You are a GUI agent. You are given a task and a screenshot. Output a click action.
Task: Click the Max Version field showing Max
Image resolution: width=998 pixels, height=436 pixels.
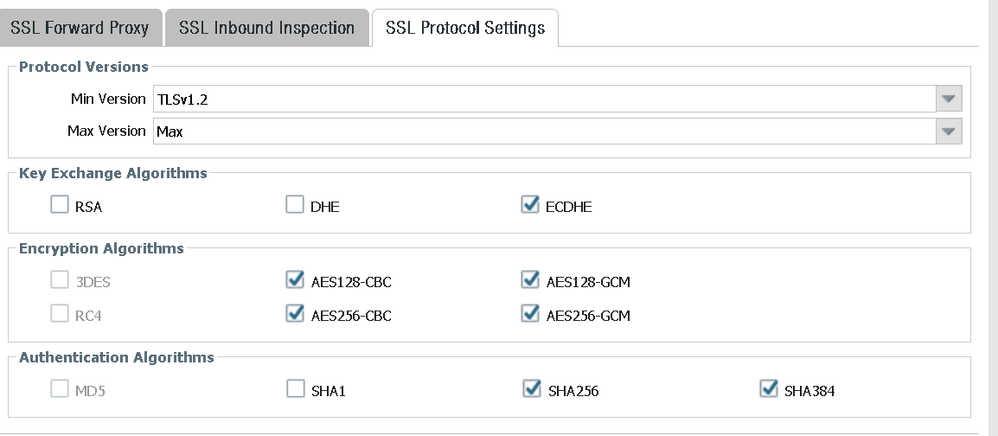(540, 131)
